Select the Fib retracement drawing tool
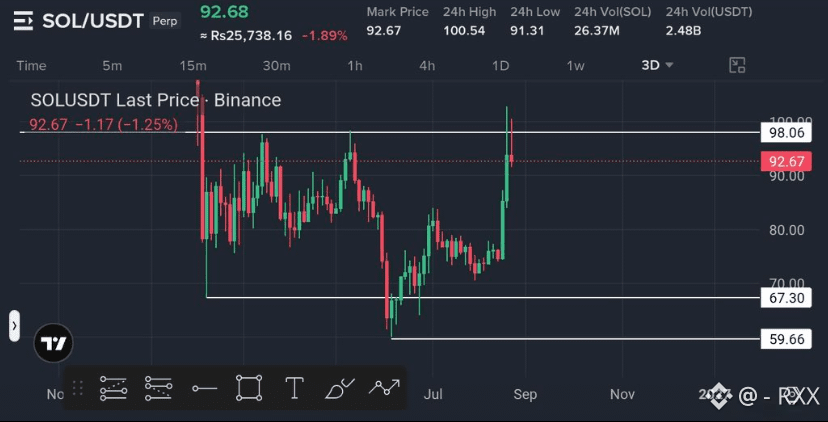This screenshot has height=422, width=828. tap(113, 388)
